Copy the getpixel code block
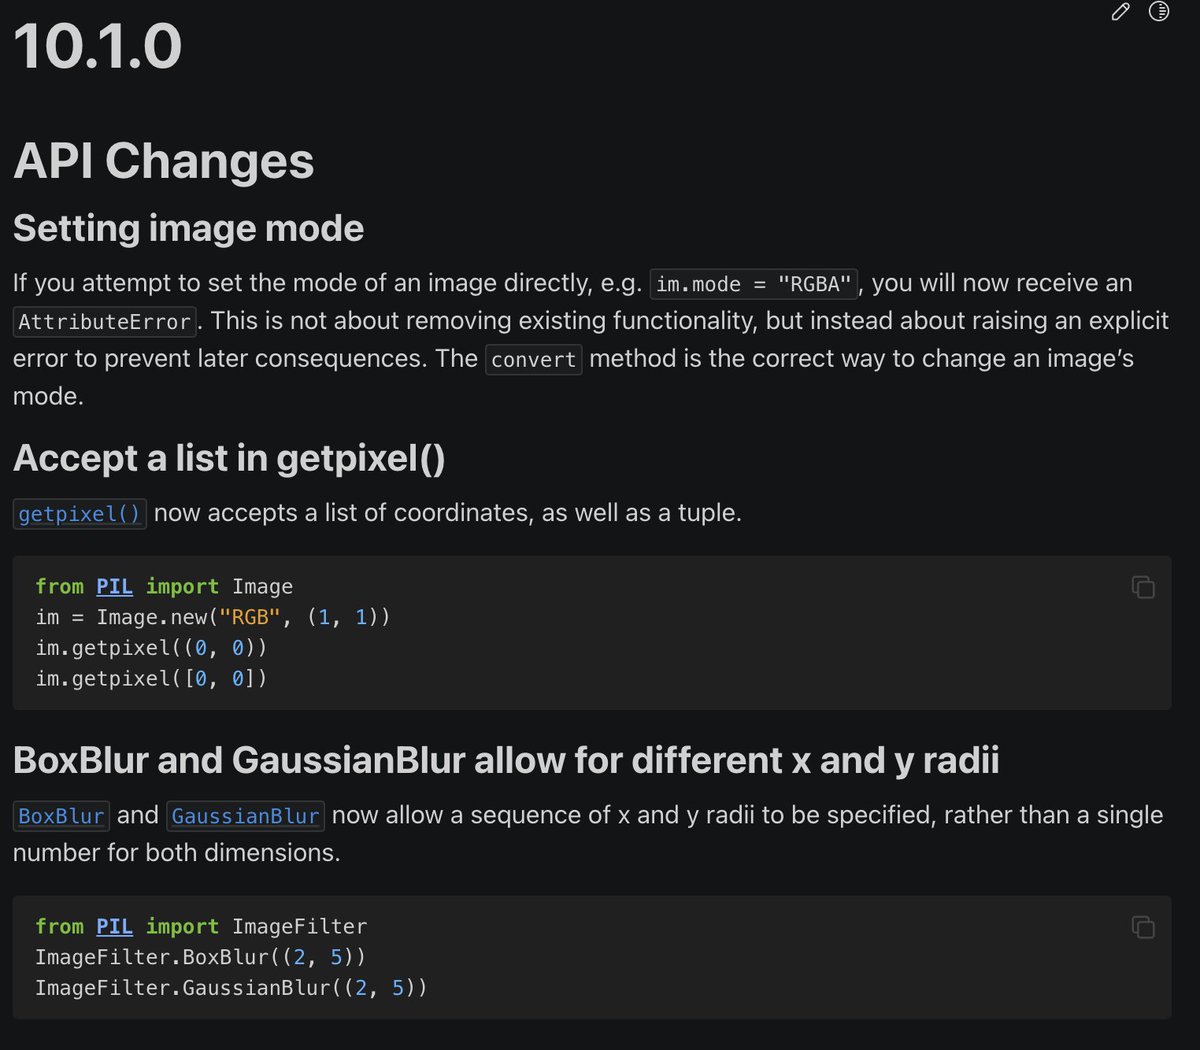The width and height of the screenshot is (1200, 1050). click(x=1143, y=587)
